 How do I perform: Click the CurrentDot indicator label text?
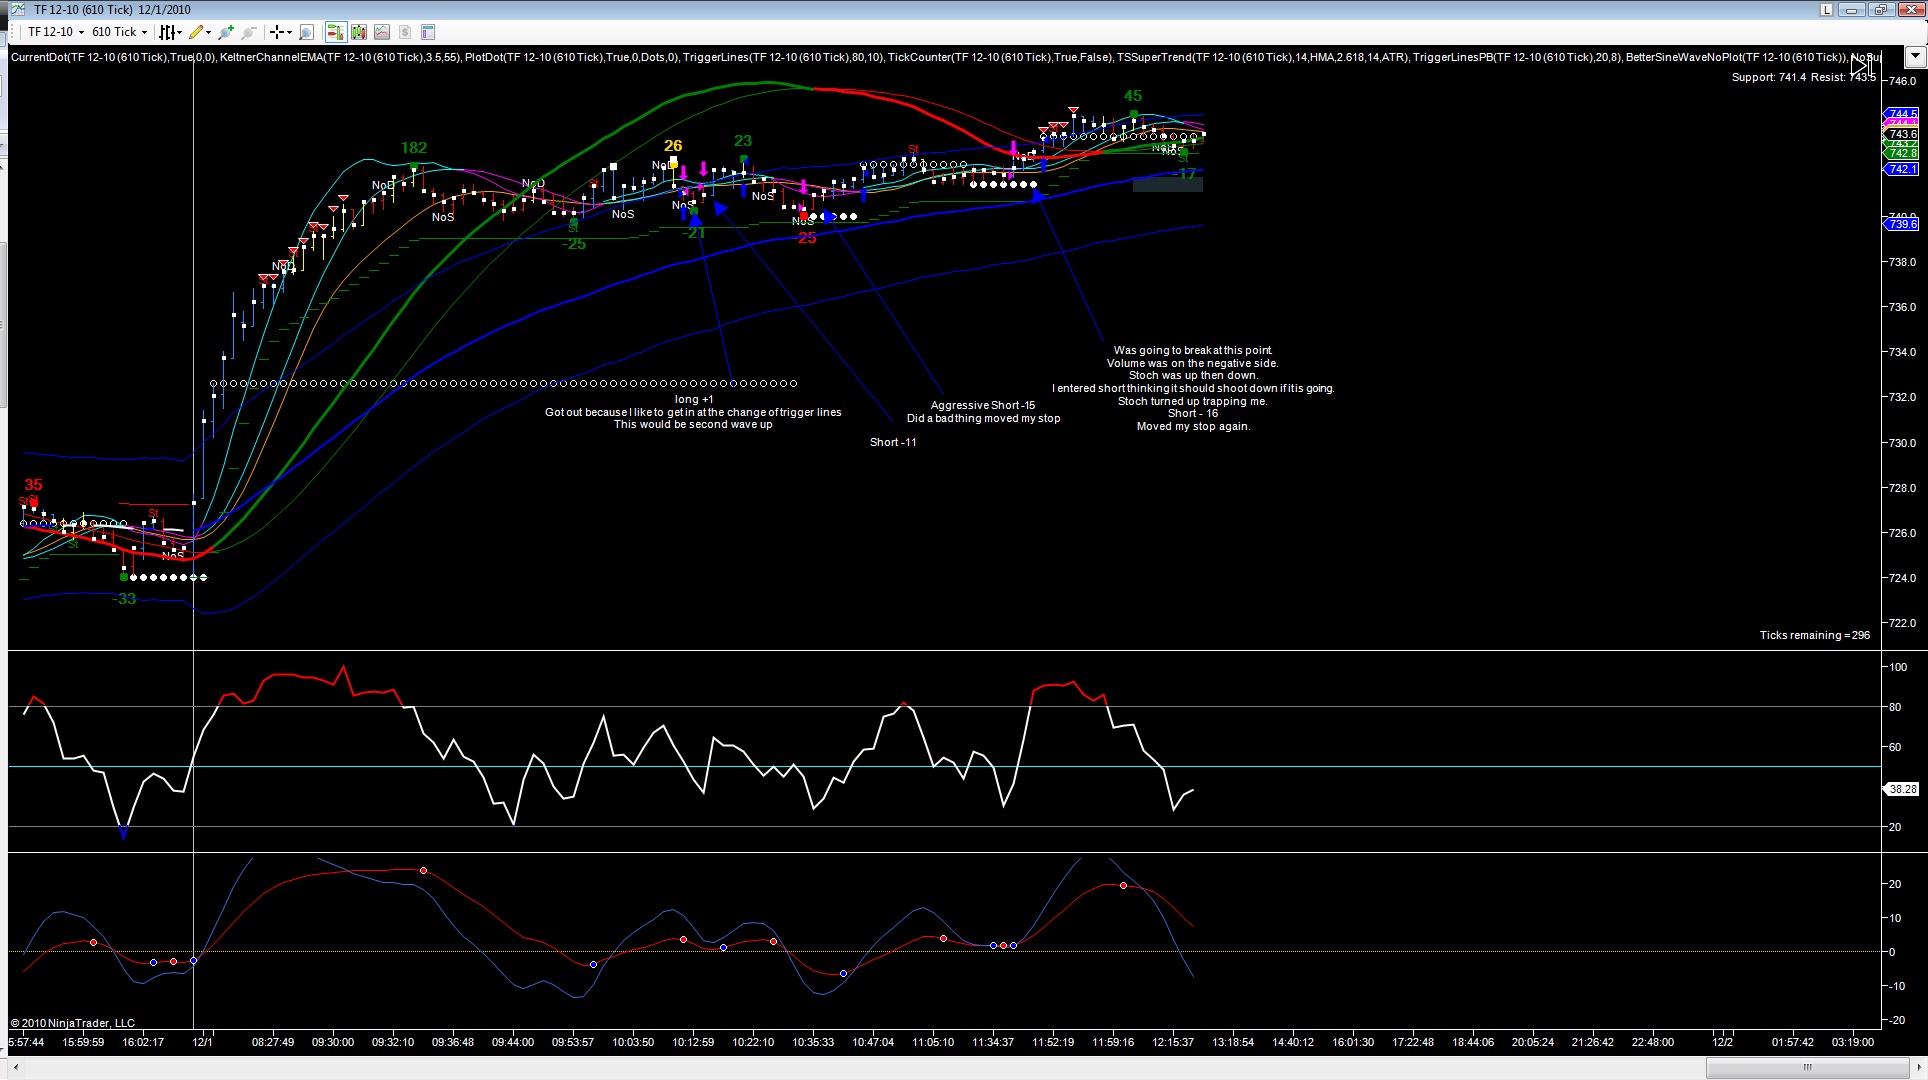[114, 57]
